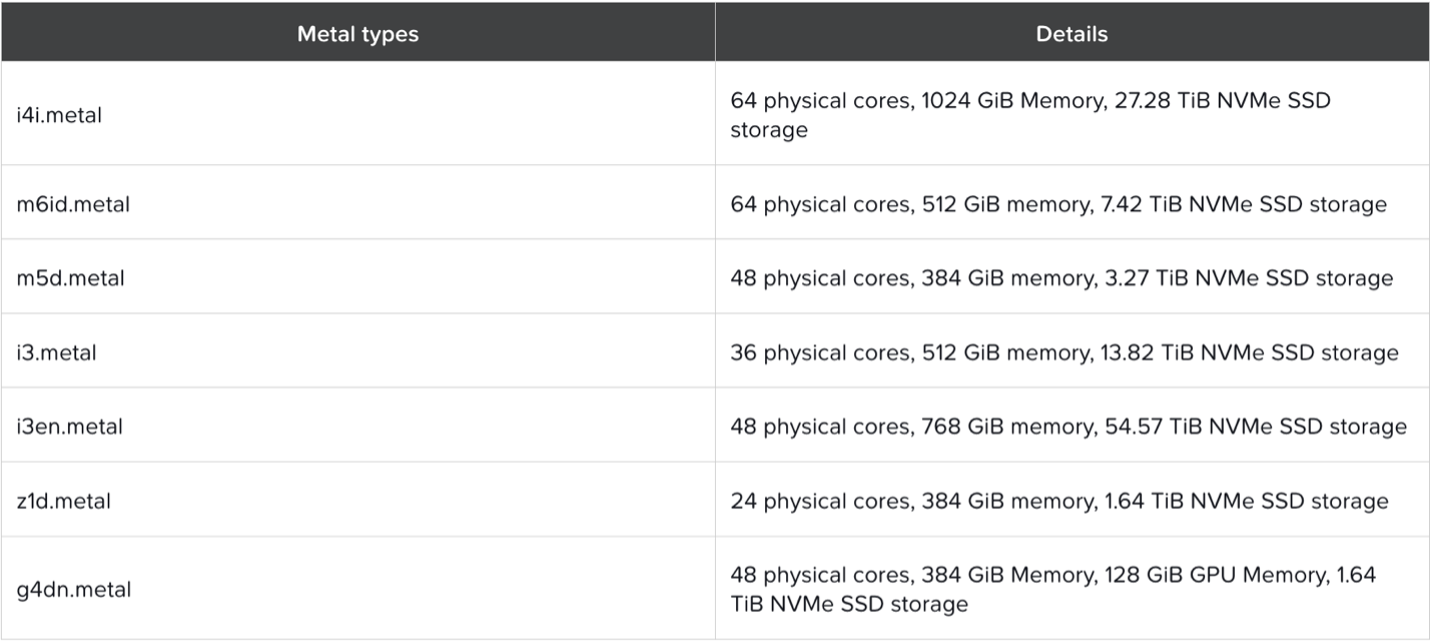Viewport: 1430px width, 644px height.
Task: Click details listing 24 physical cores
Action: tap(1059, 501)
